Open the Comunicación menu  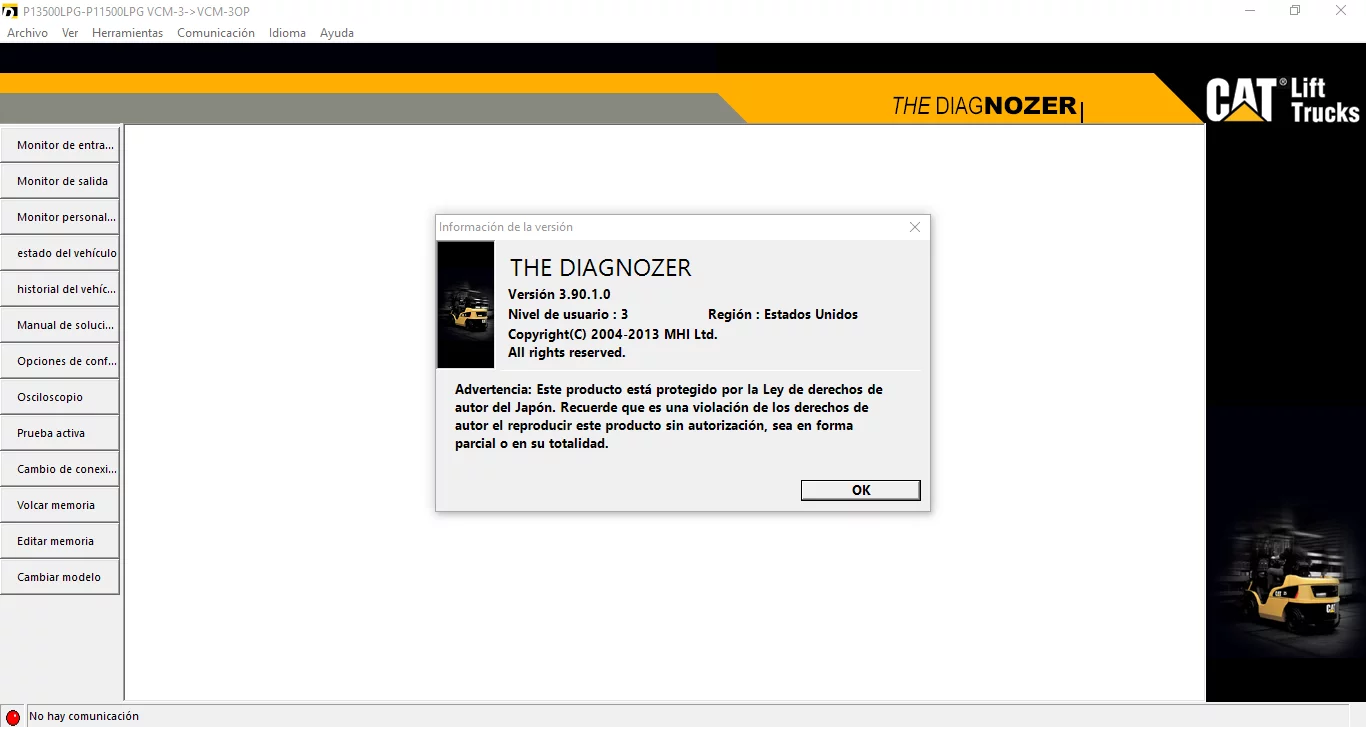click(215, 32)
